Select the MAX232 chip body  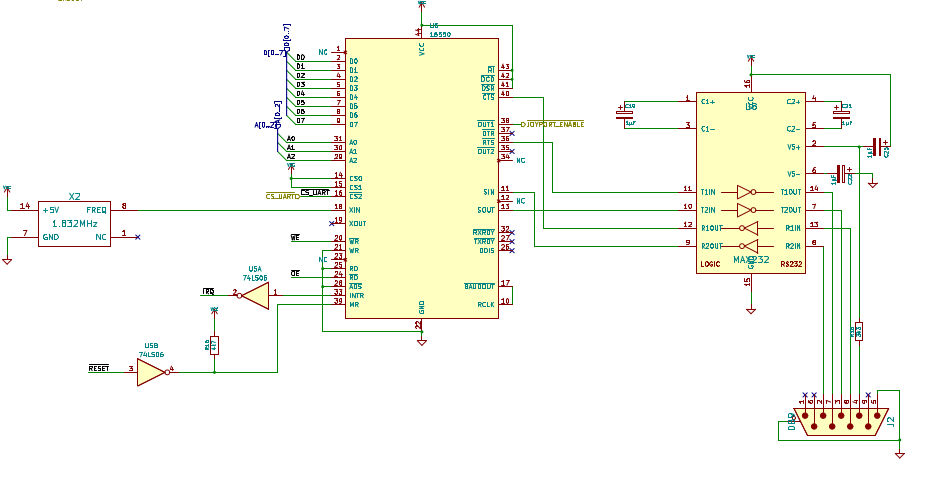[751, 183]
